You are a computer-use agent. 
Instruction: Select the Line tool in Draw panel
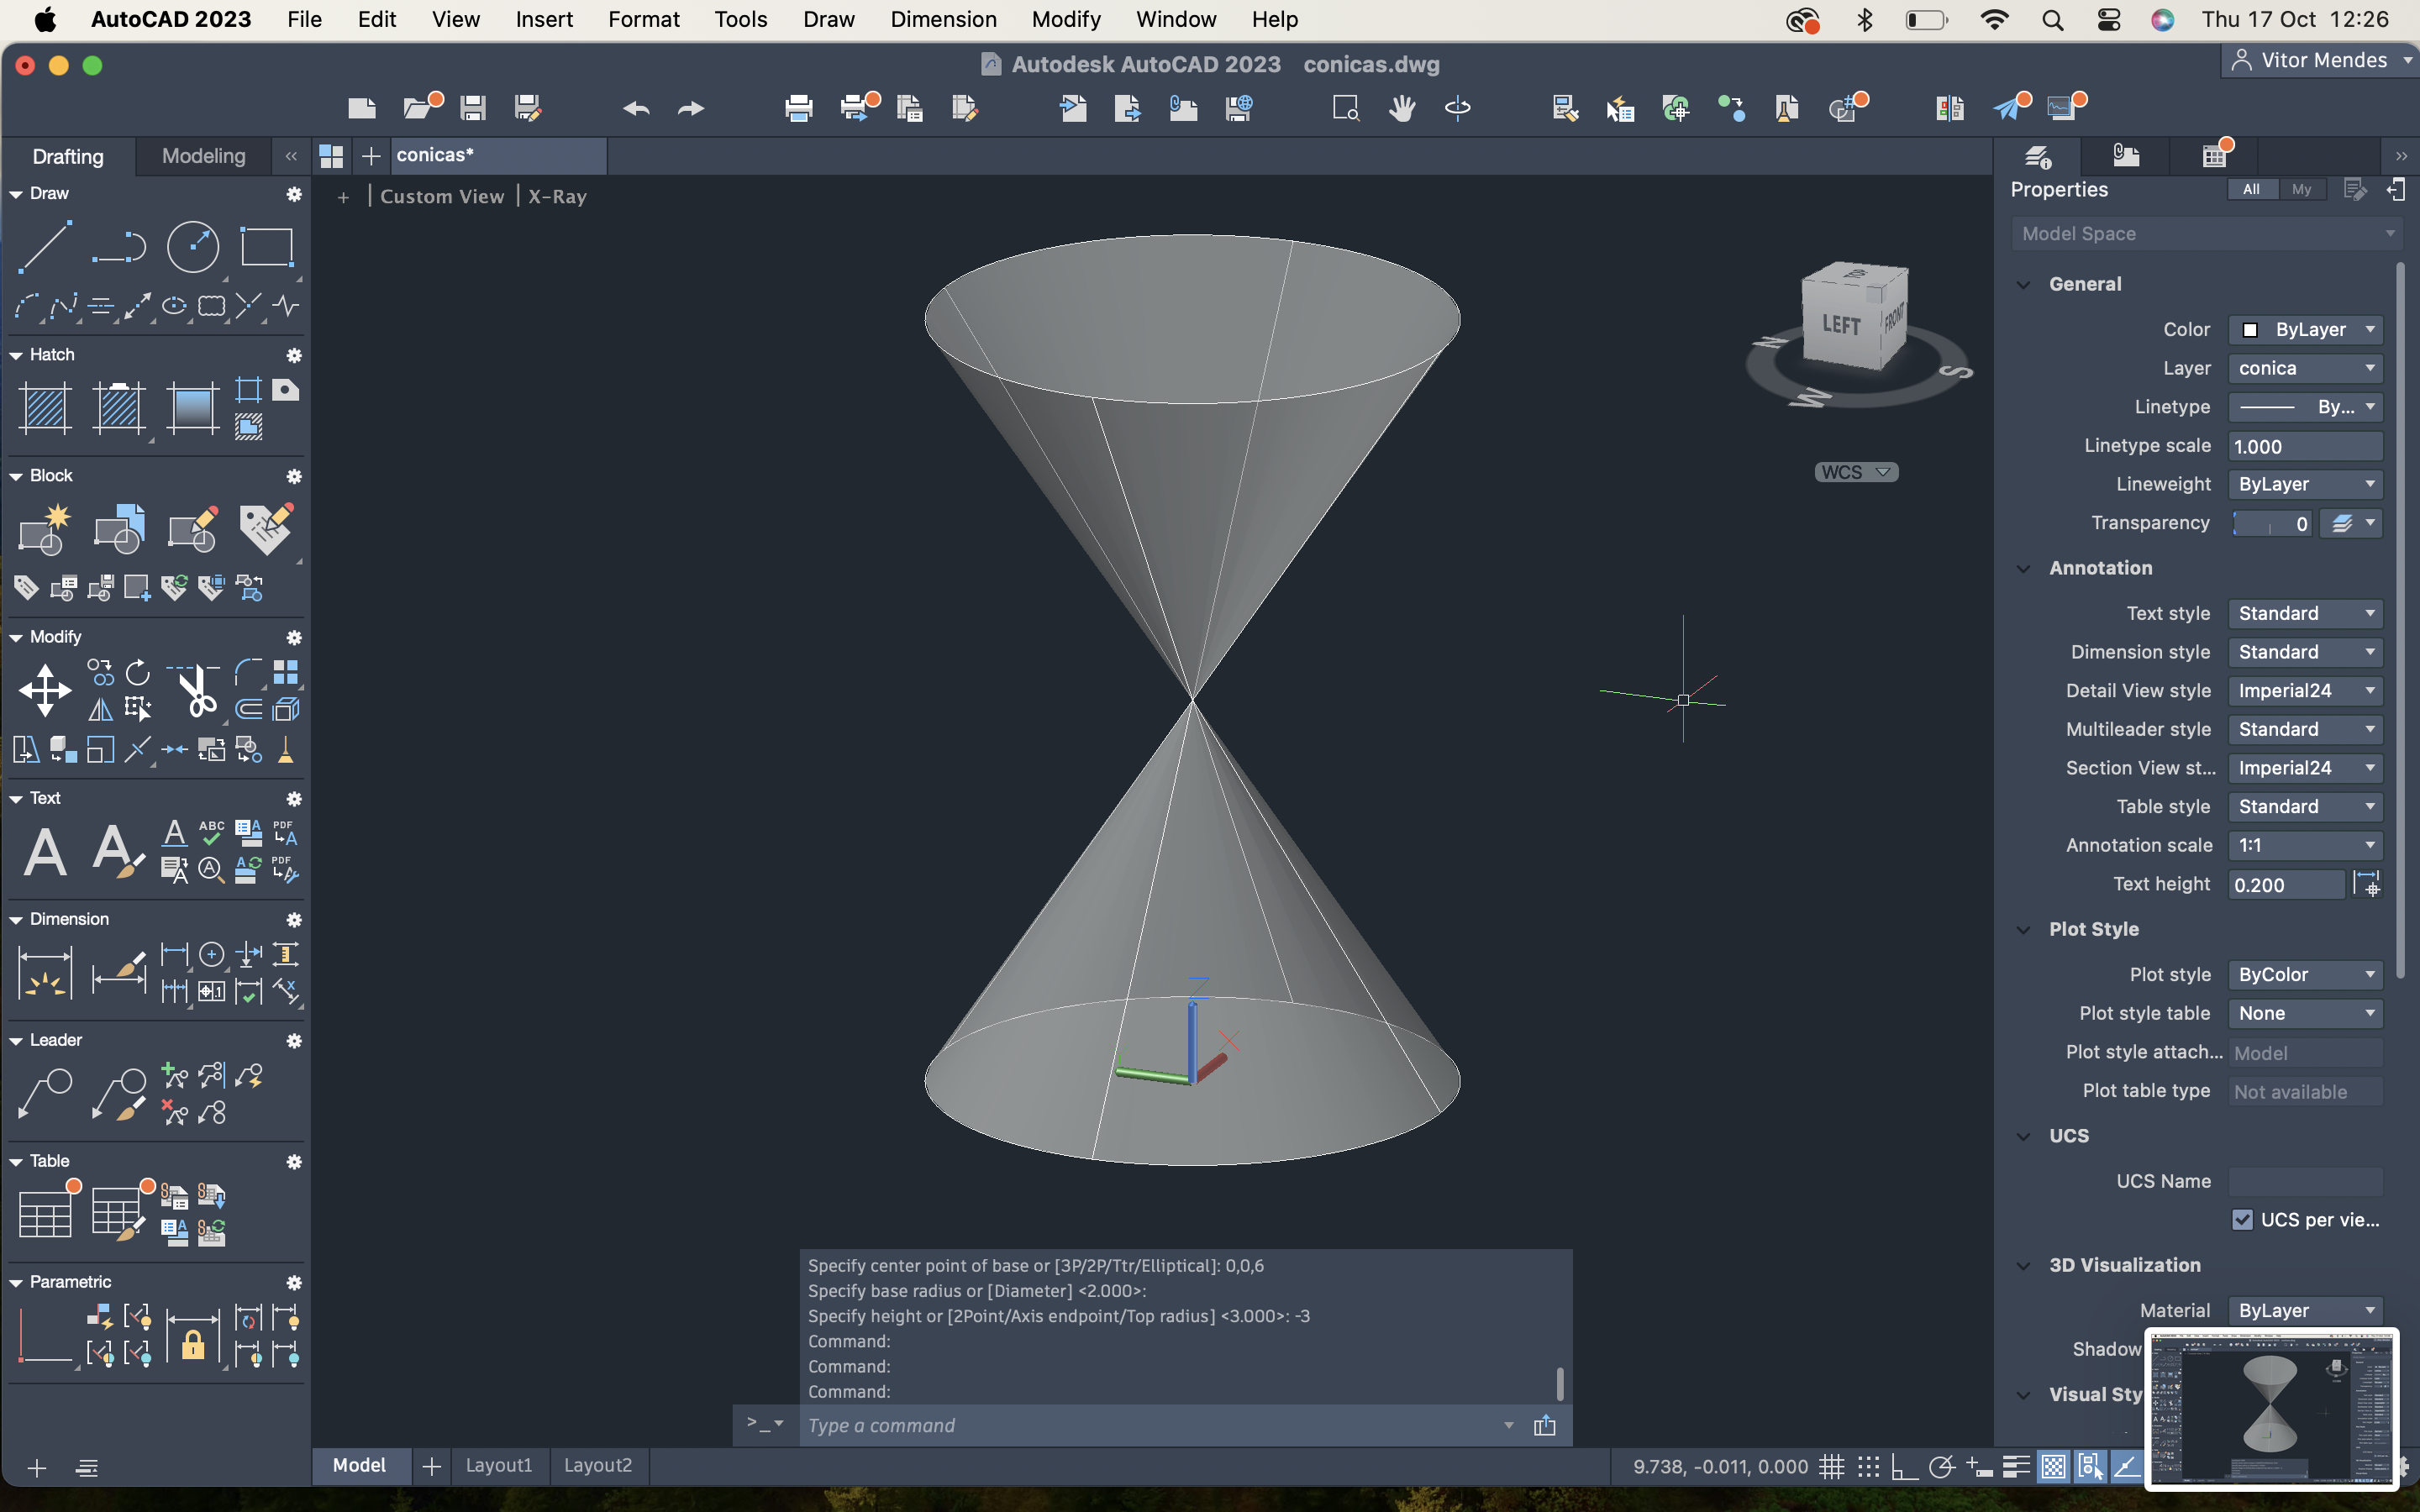[x=45, y=246]
